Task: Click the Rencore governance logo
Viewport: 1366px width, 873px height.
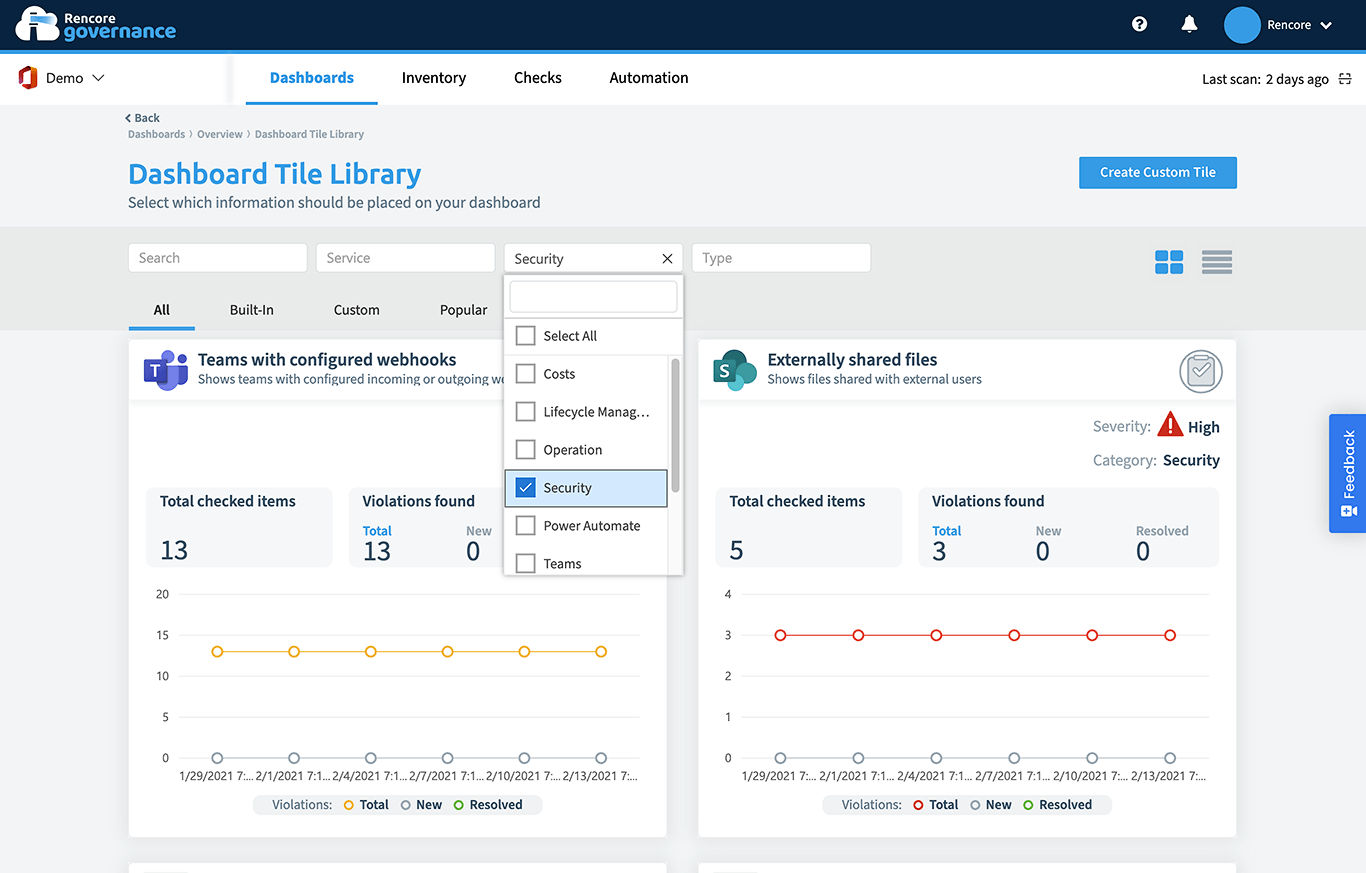Action: tap(96, 25)
